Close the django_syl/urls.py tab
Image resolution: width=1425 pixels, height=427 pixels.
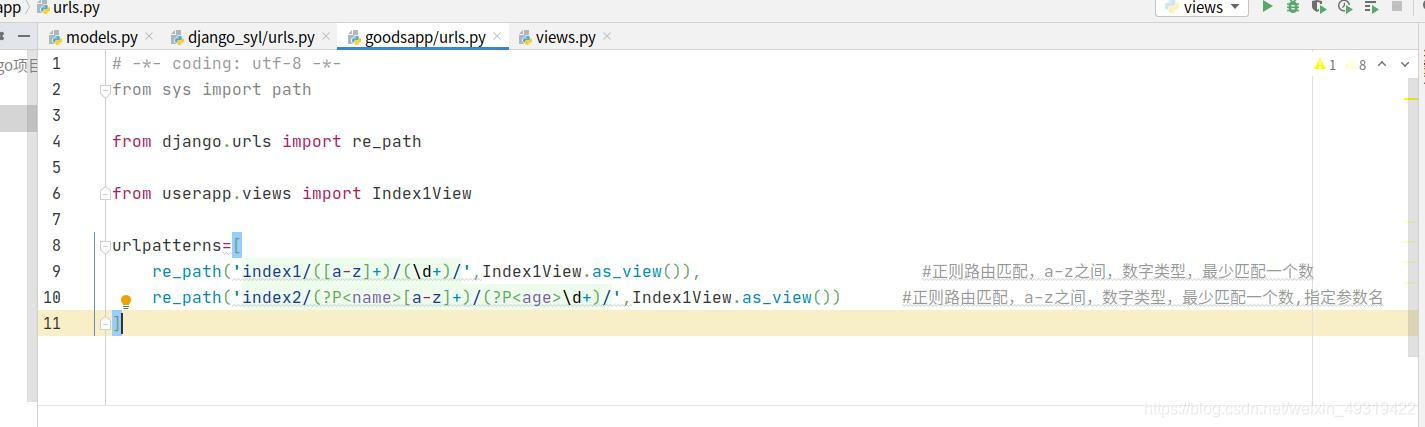(326, 37)
